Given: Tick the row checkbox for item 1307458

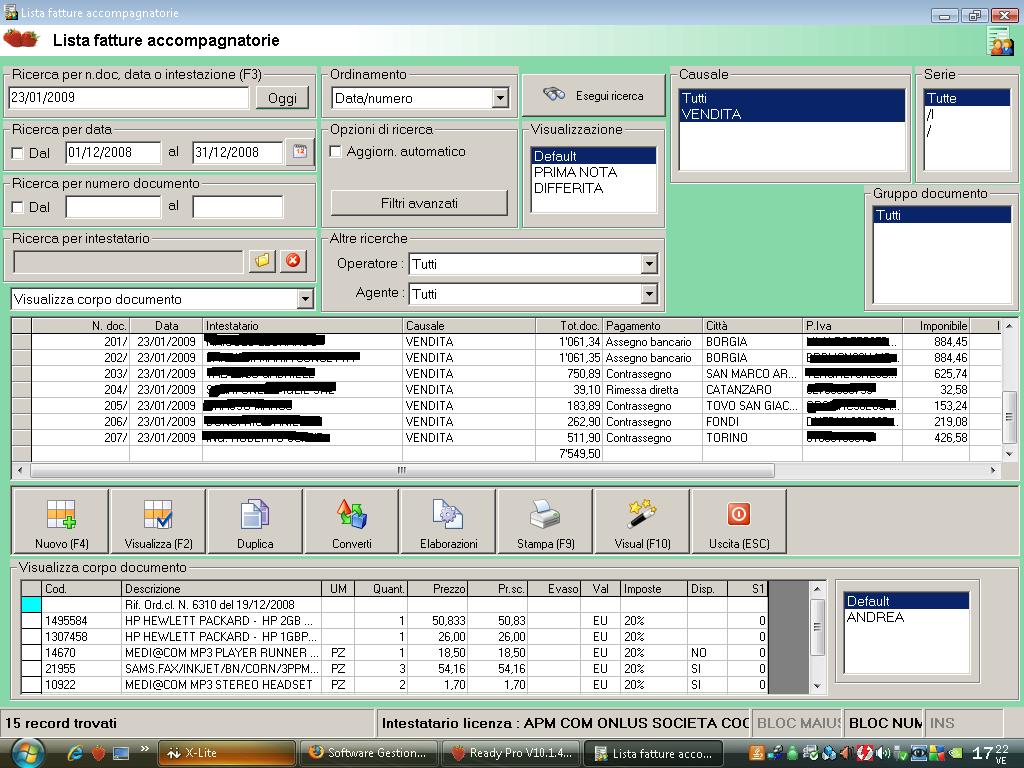Looking at the screenshot, I should 31,637.
